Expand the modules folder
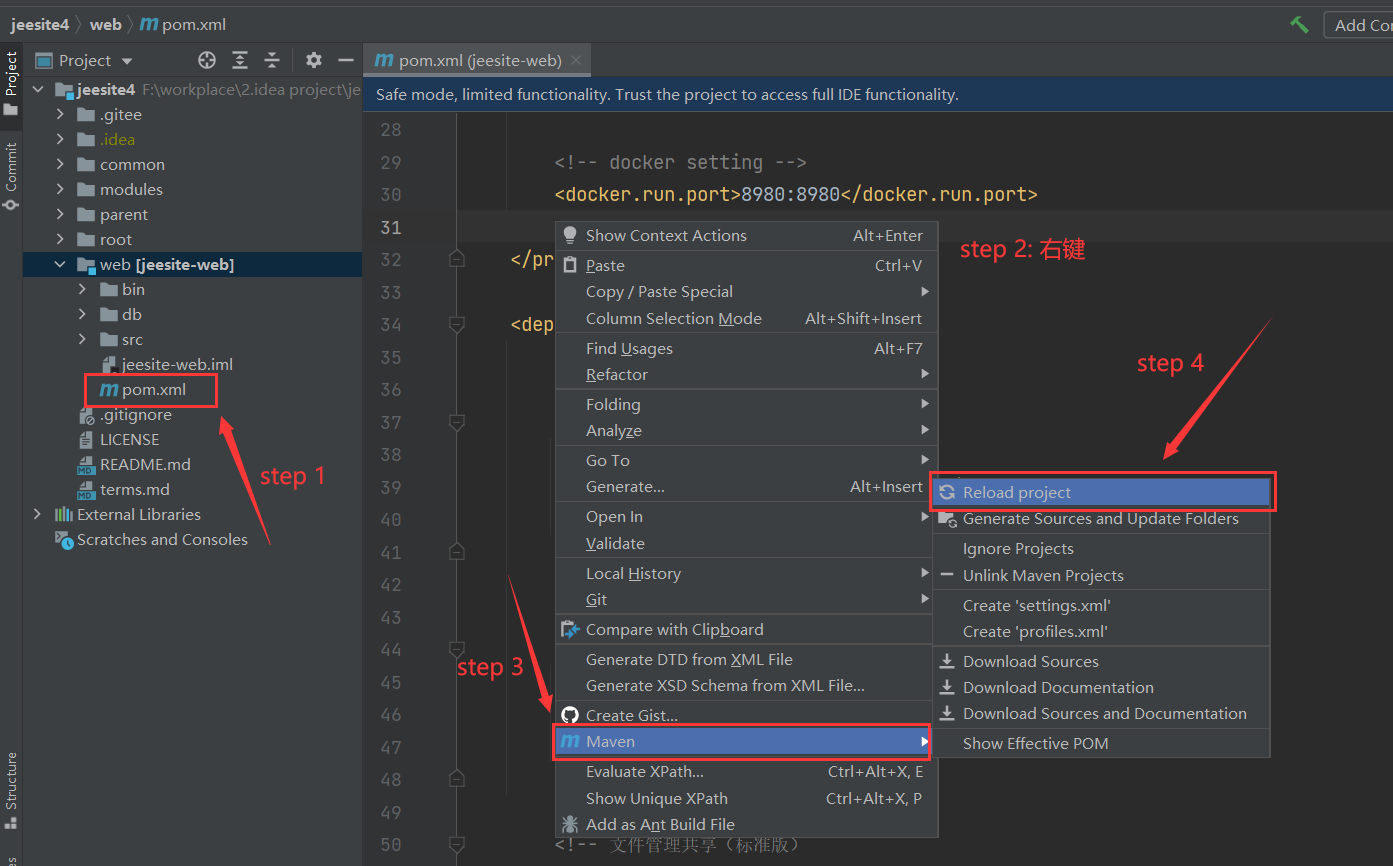This screenshot has width=1393, height=866. point(60,189)
